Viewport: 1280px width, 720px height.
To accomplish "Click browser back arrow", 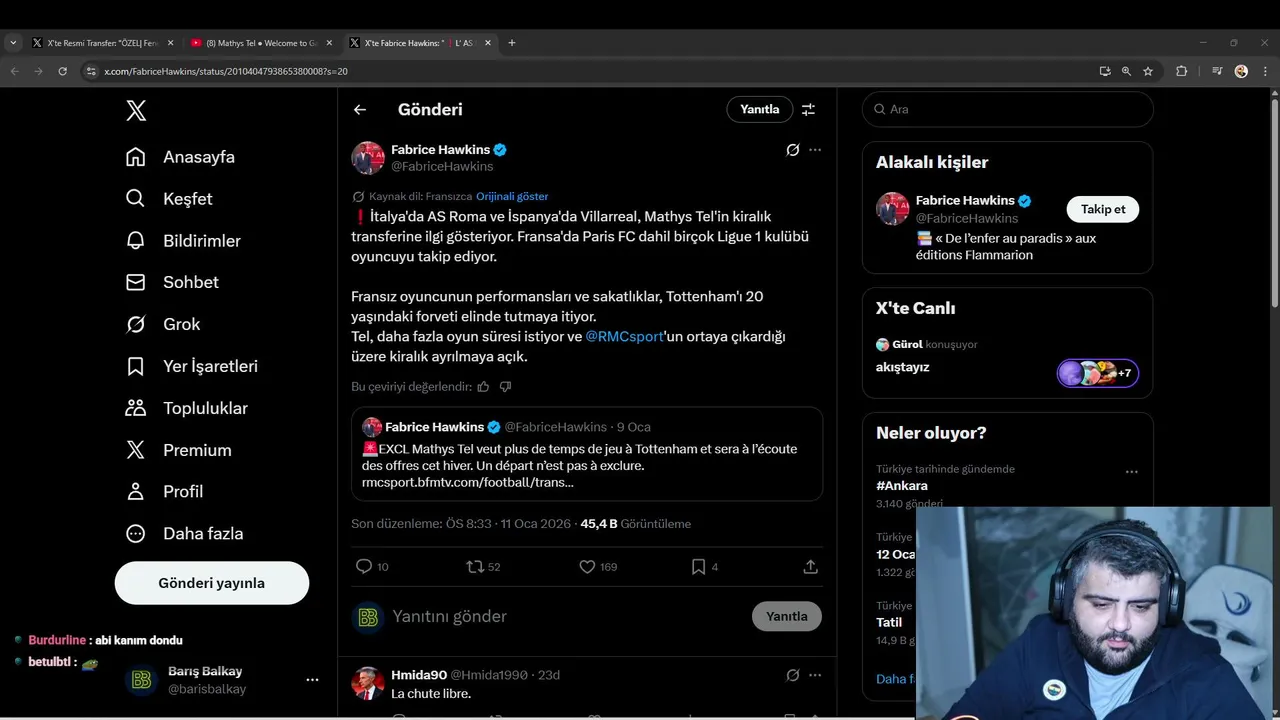I will coord(14,71).
